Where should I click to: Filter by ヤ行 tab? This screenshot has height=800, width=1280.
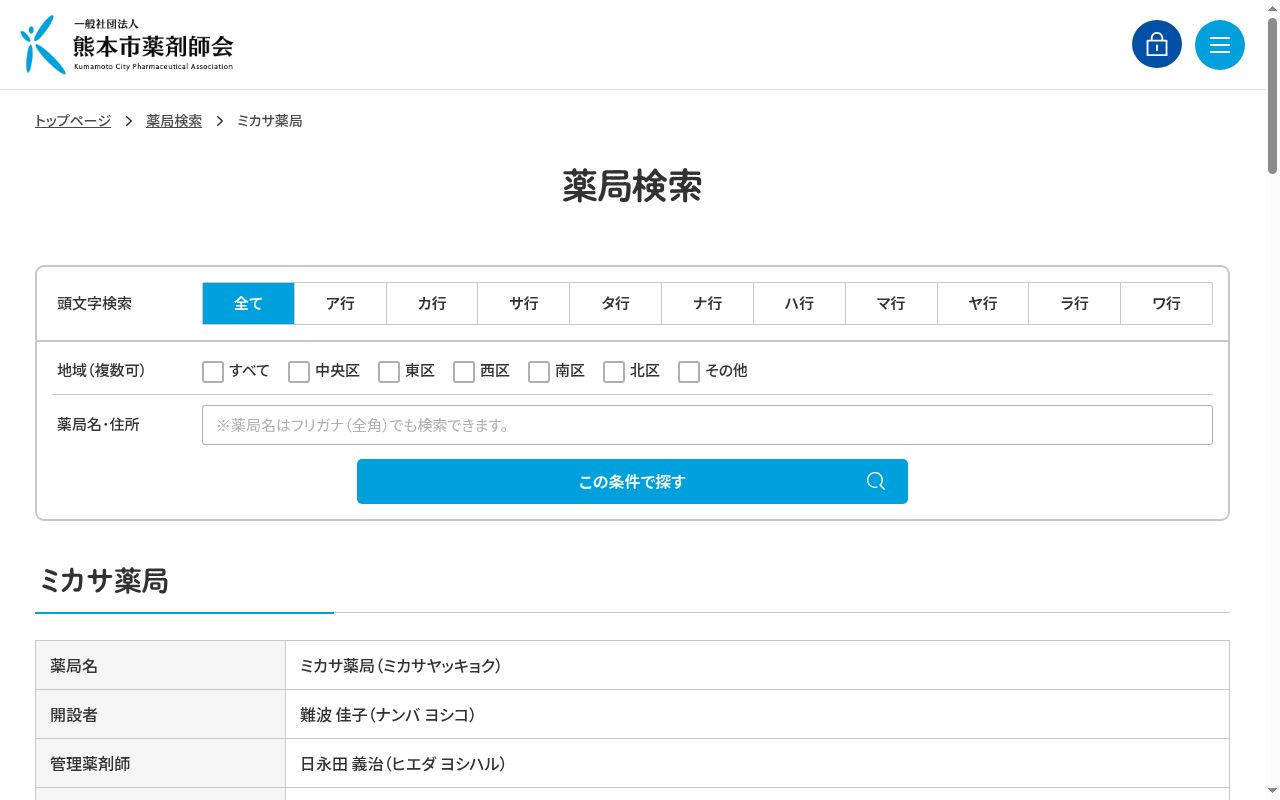point(983,304)
